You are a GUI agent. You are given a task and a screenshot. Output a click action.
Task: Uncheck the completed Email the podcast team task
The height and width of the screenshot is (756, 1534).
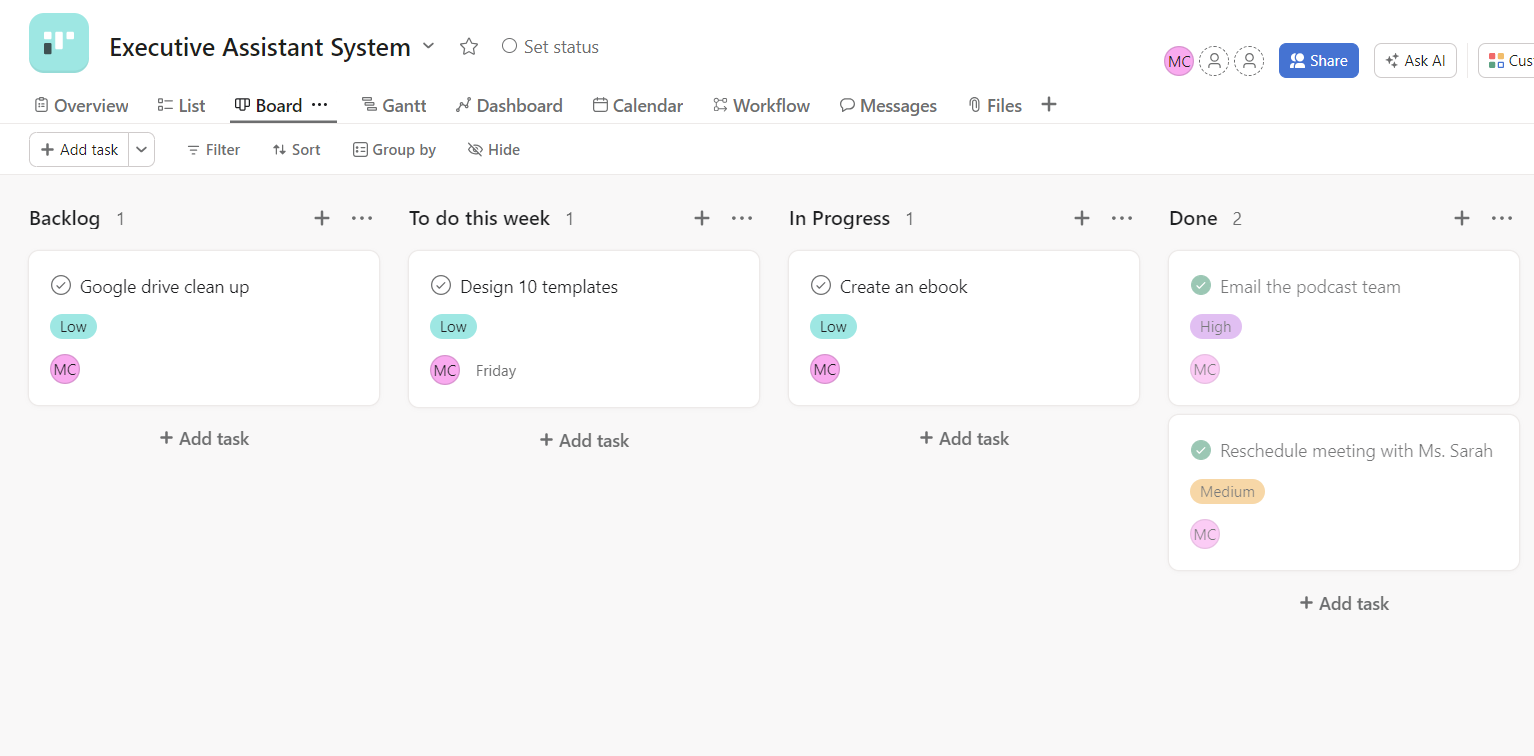tap(1201, 286)
